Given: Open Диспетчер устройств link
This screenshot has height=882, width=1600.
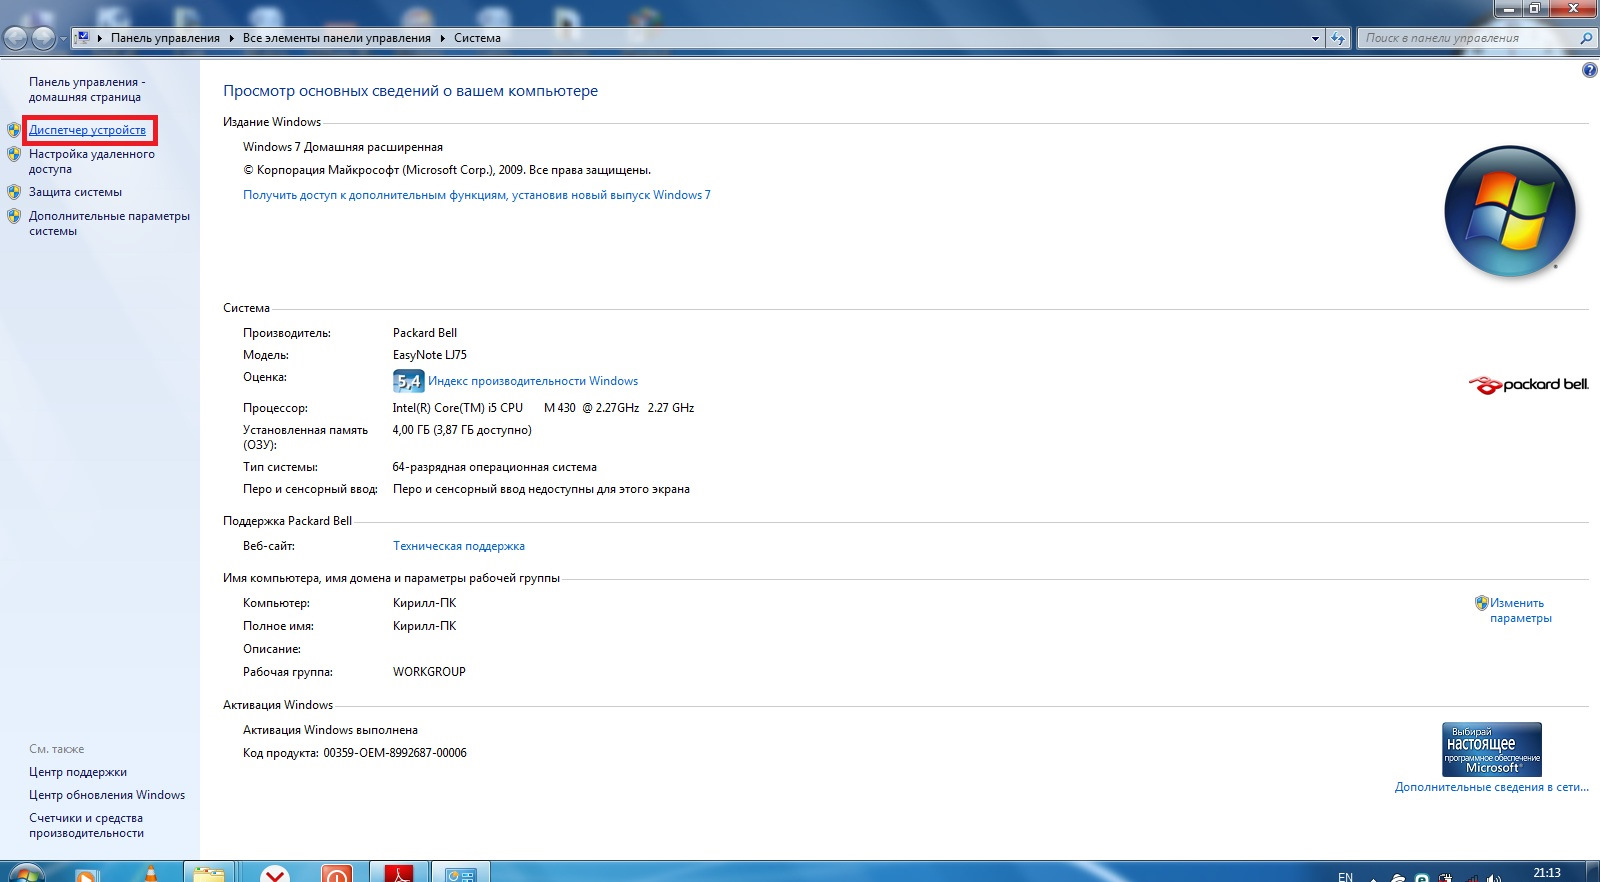Looking at the screenshot, I should pyautogui.click(x=87, y=130).
